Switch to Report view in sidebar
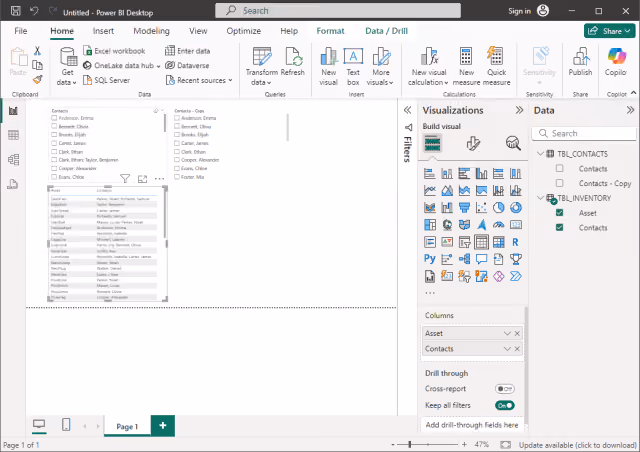640x452 pixels. (13, 111)
